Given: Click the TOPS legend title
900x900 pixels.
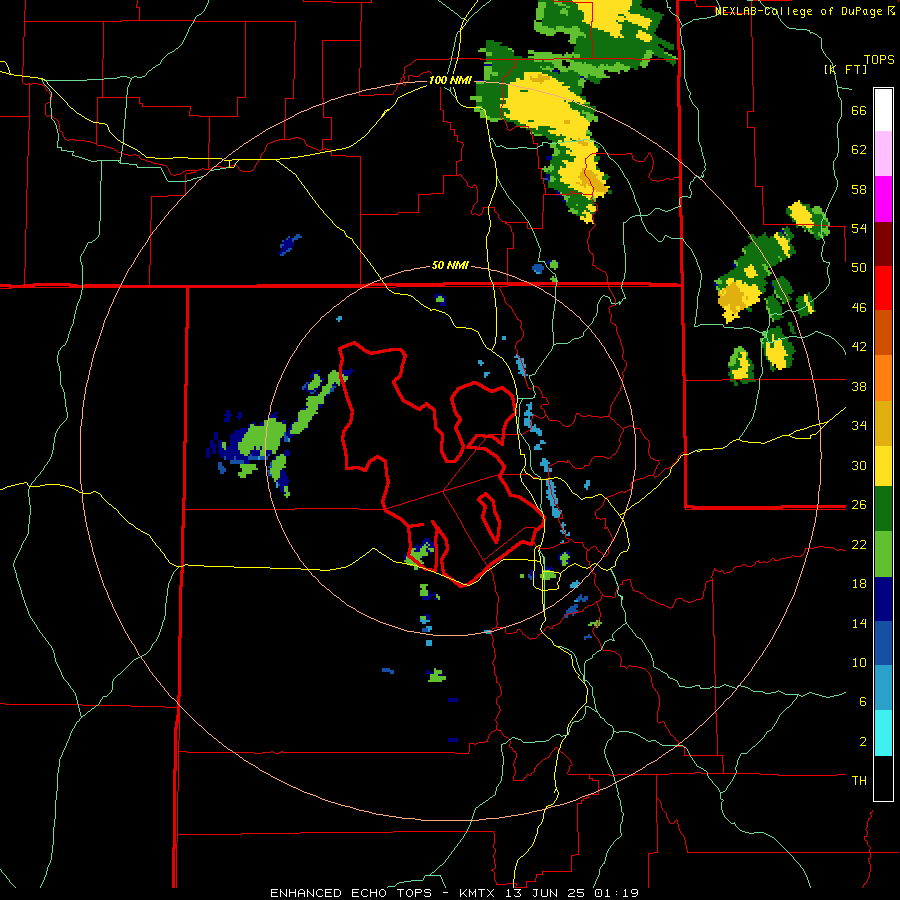Looking at the screenshot, I should tap(879, 60).
